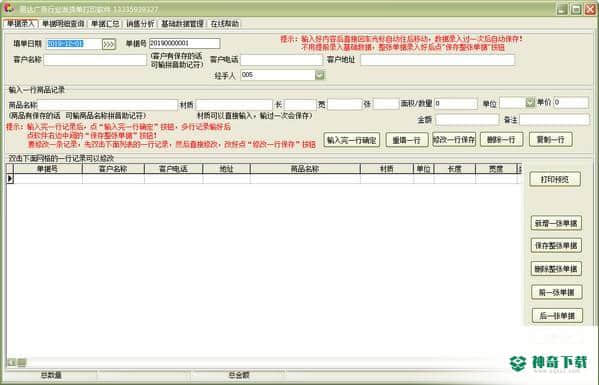Screen dimensions: 599x385
Task: Click the 输入完一行确定 button
Action: click(351, 140)
